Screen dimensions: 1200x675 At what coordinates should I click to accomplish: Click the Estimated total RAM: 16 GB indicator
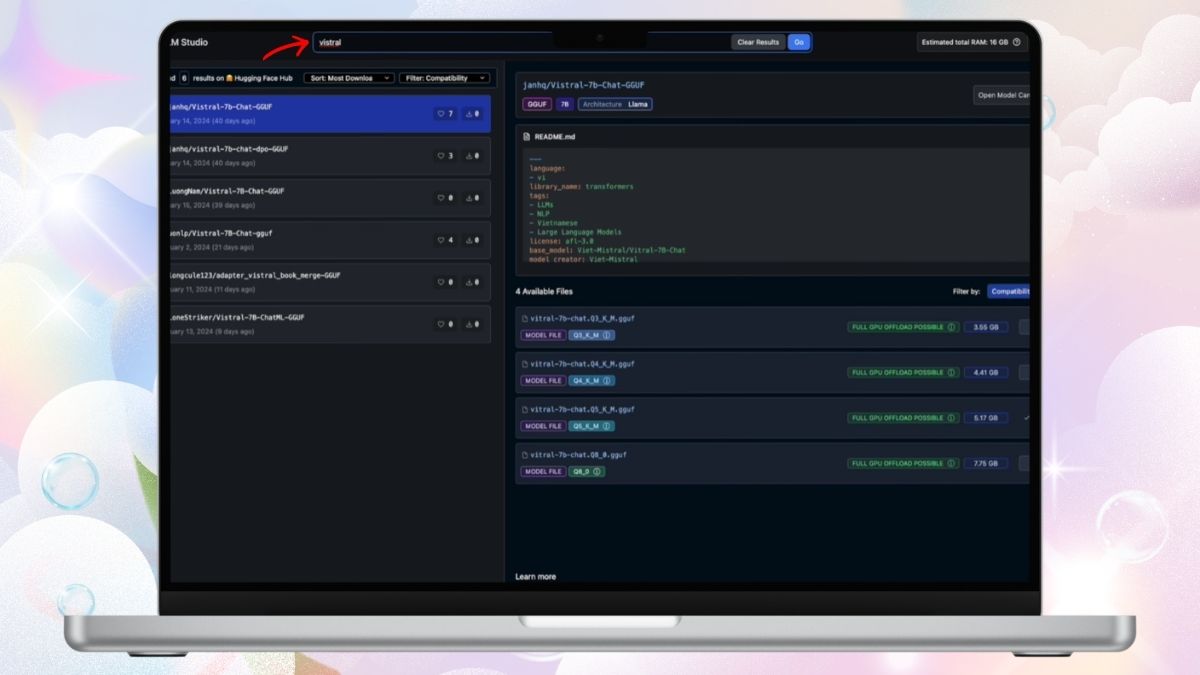(972, 42)
